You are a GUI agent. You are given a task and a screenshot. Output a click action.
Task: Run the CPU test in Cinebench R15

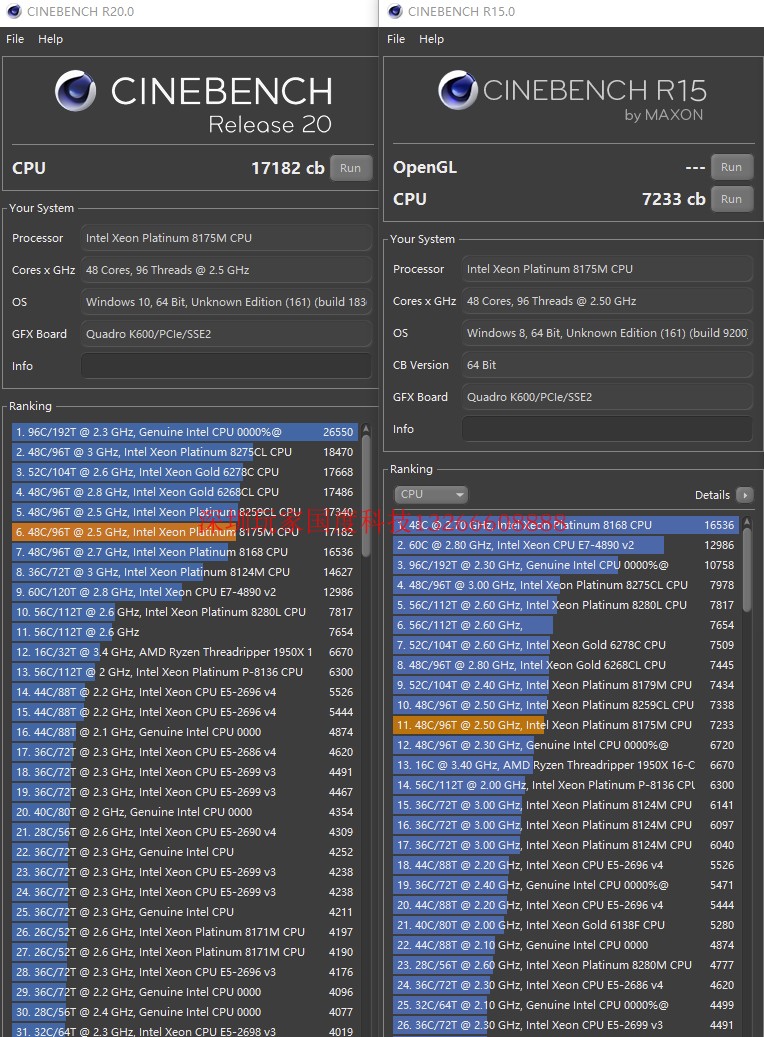[x=732, y=199]
